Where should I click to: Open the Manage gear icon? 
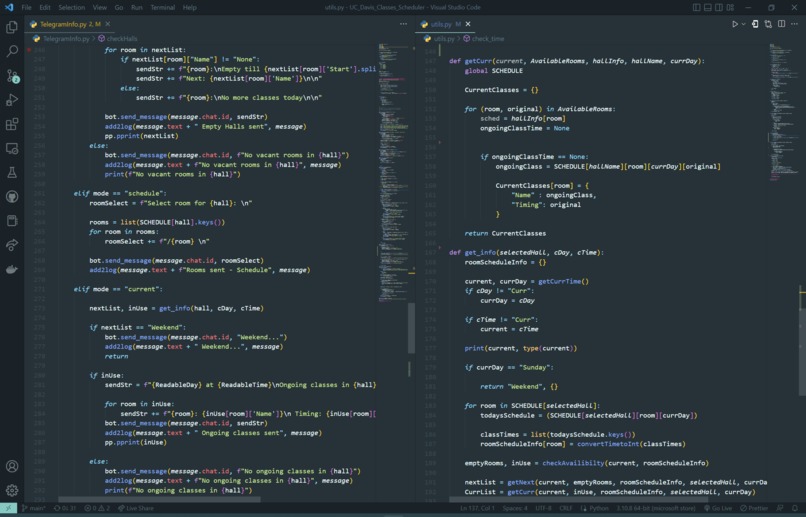click(x=12, y=490)
